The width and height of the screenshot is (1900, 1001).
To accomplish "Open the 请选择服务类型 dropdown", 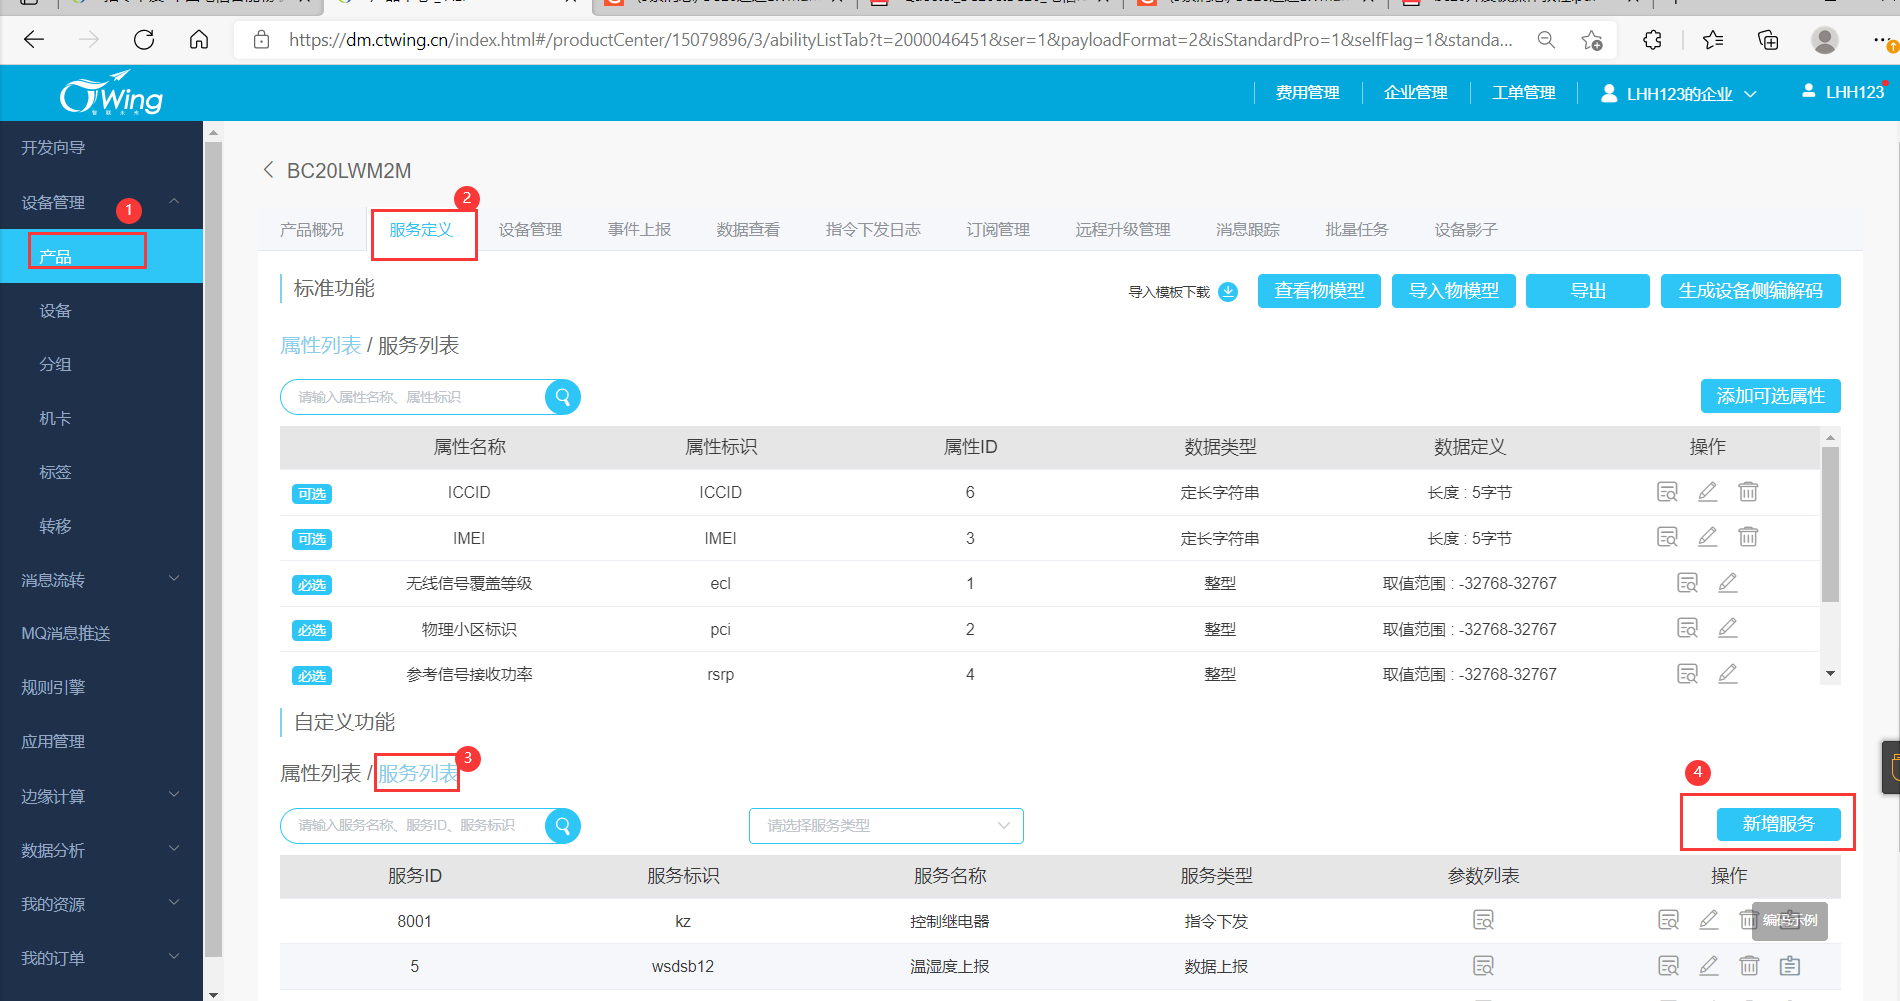I will 886,826.
